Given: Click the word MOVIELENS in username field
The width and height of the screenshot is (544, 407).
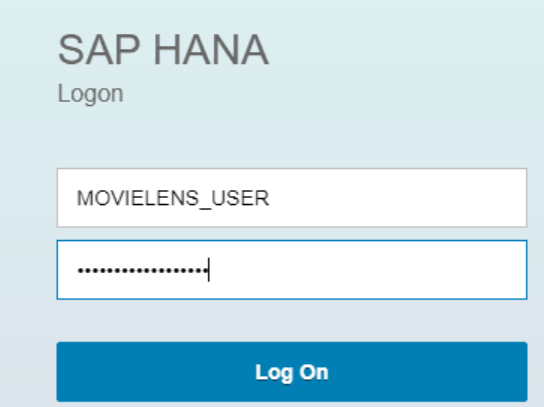Looking at the screenshot, I should pyautogui.click(x=138, y=198).
